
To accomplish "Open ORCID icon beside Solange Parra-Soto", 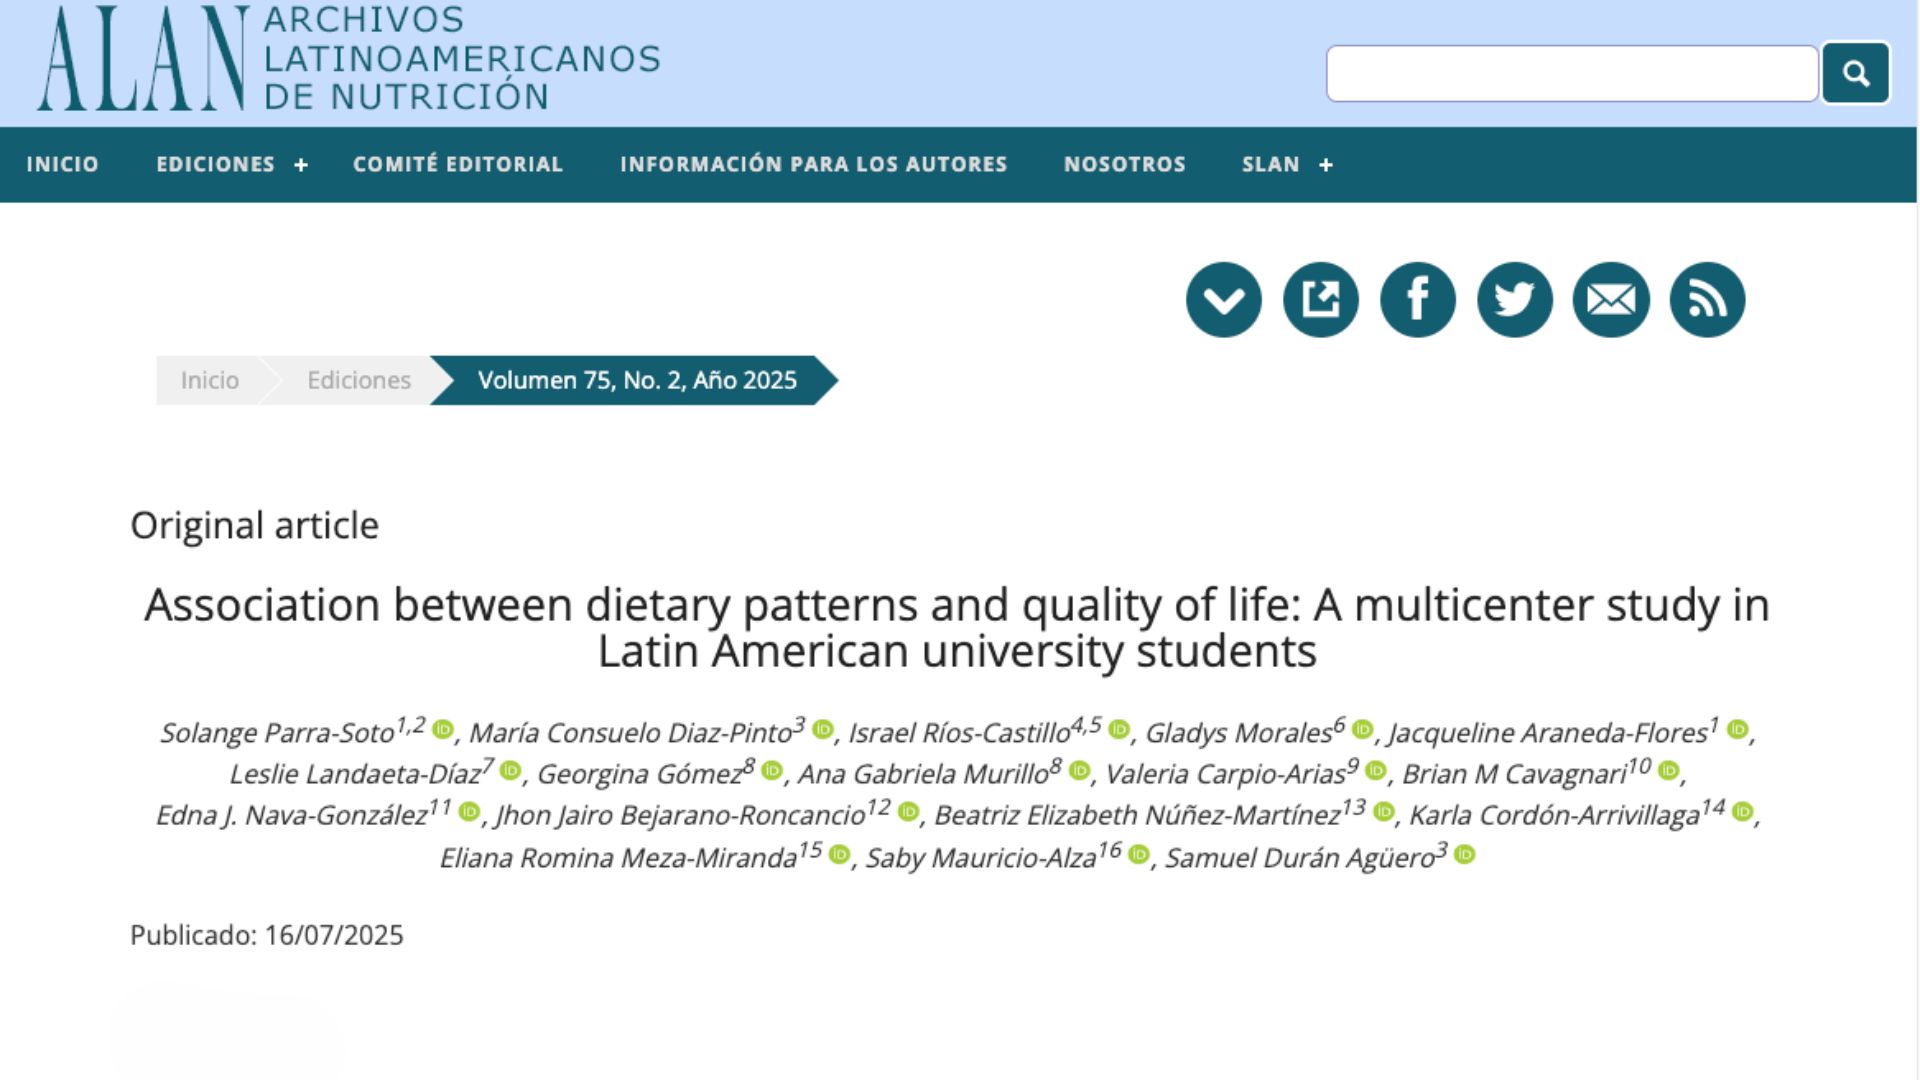I will pos(443,730).
